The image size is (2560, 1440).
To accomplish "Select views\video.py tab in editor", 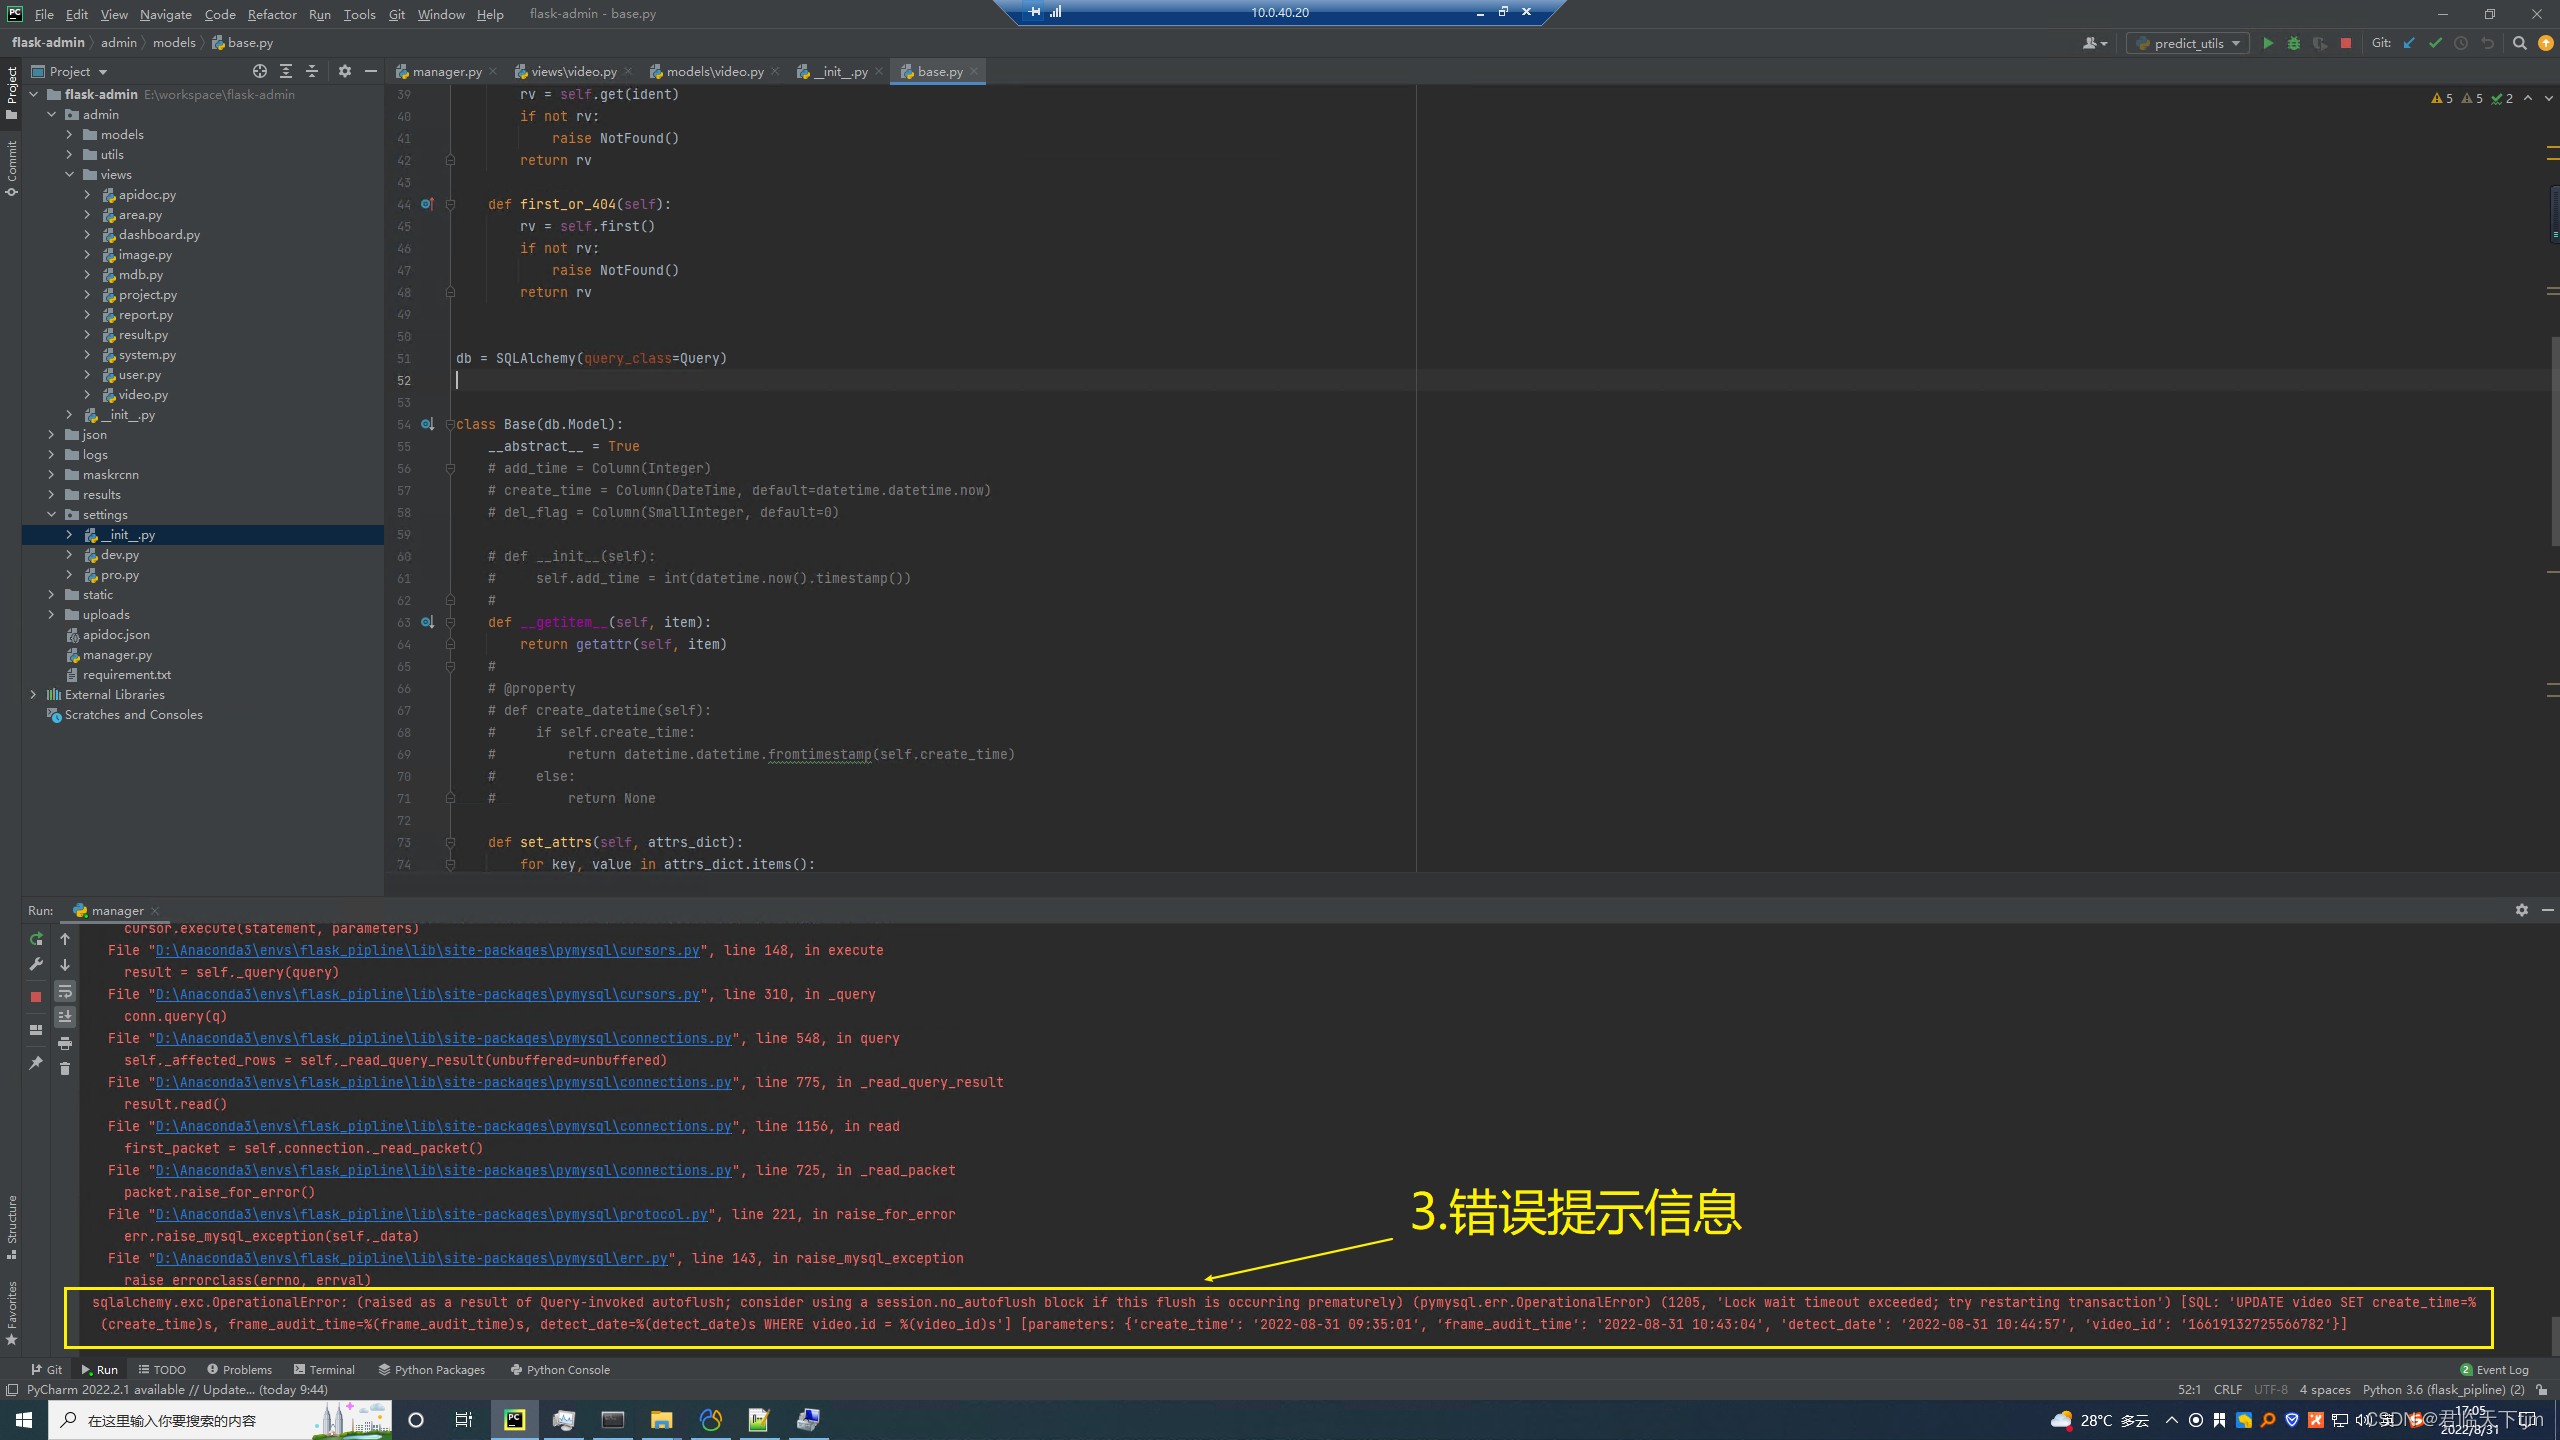I will [566, 70].
